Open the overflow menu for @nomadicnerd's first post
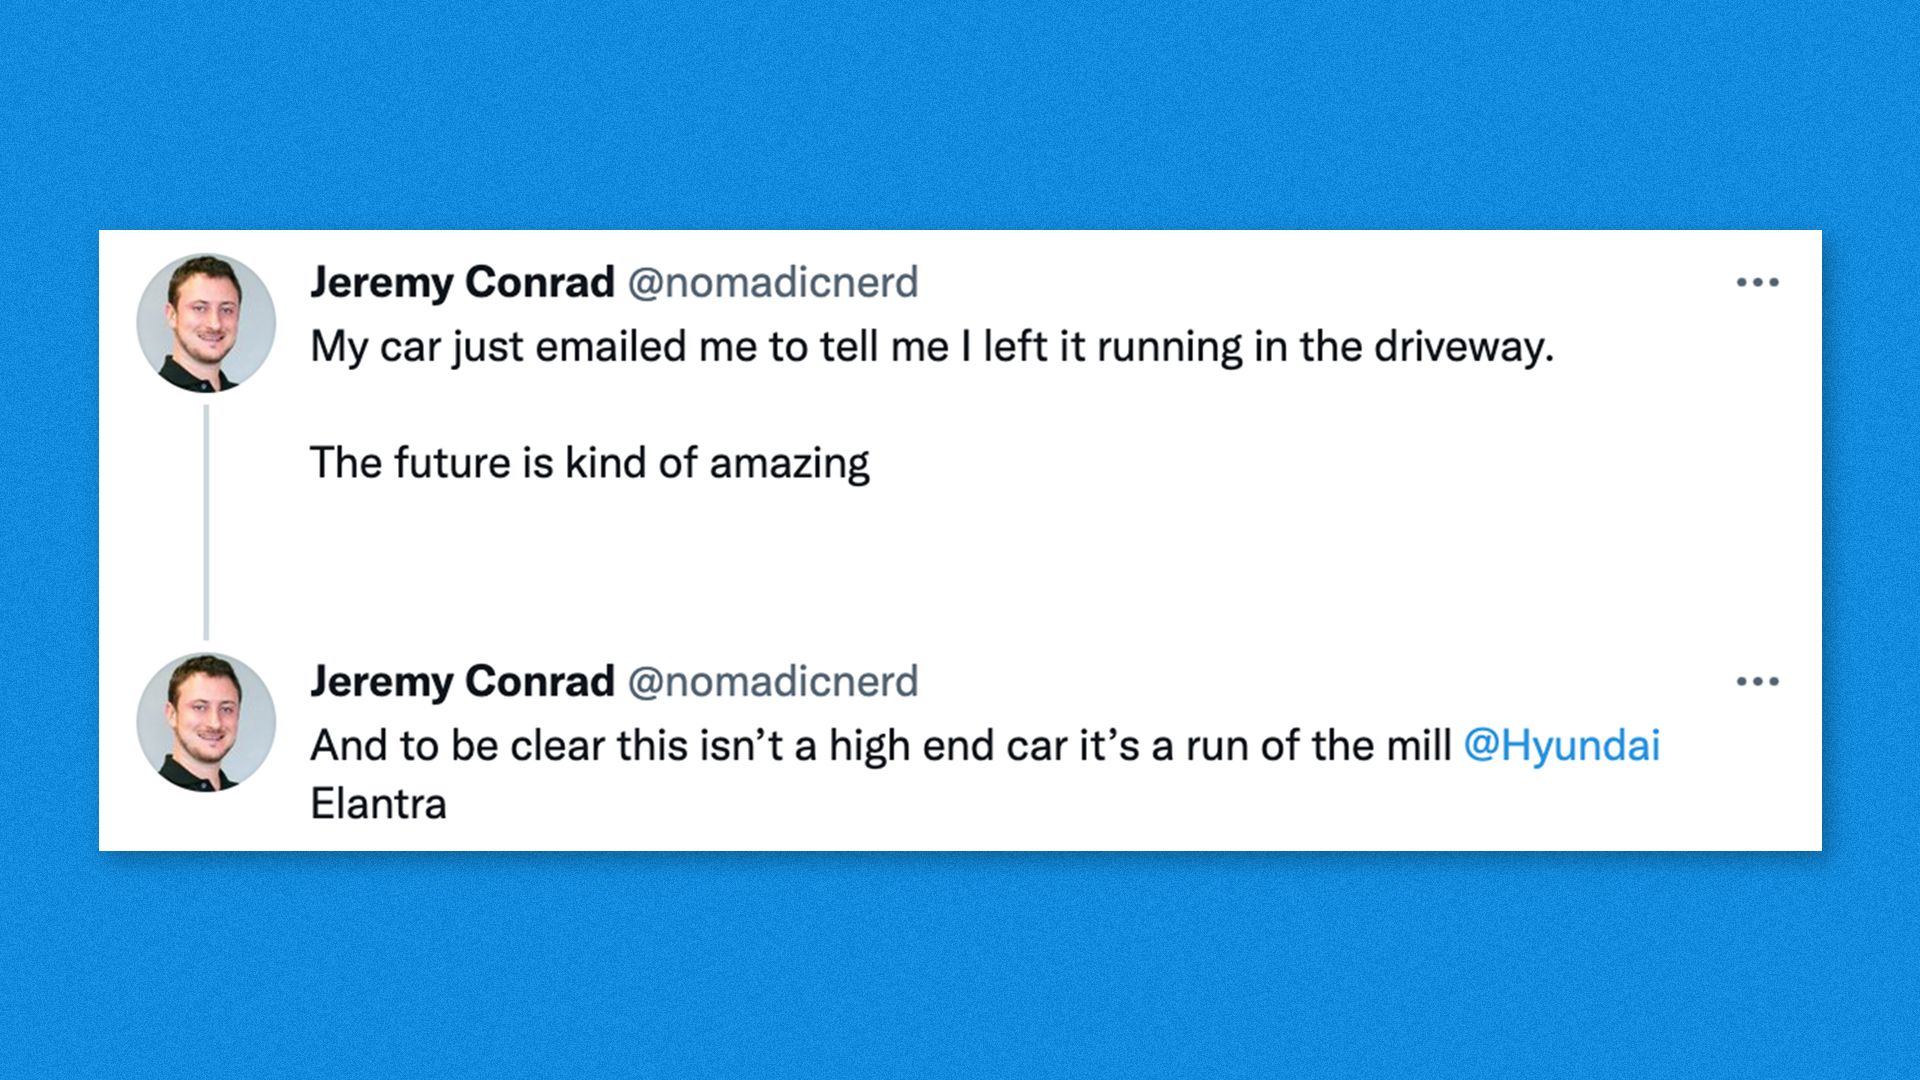1920x1080 pixels. 1759,282
